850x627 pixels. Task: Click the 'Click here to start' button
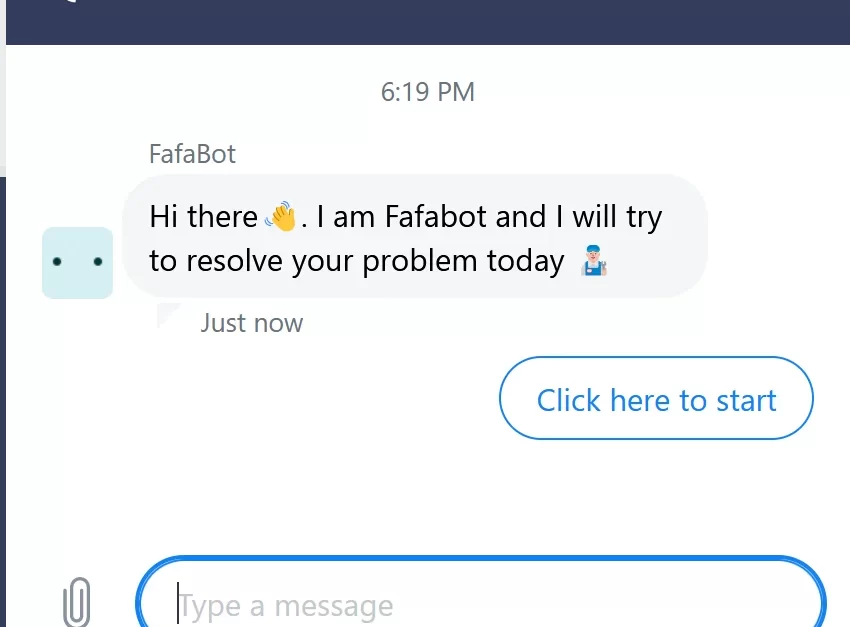tap(656, 398)
